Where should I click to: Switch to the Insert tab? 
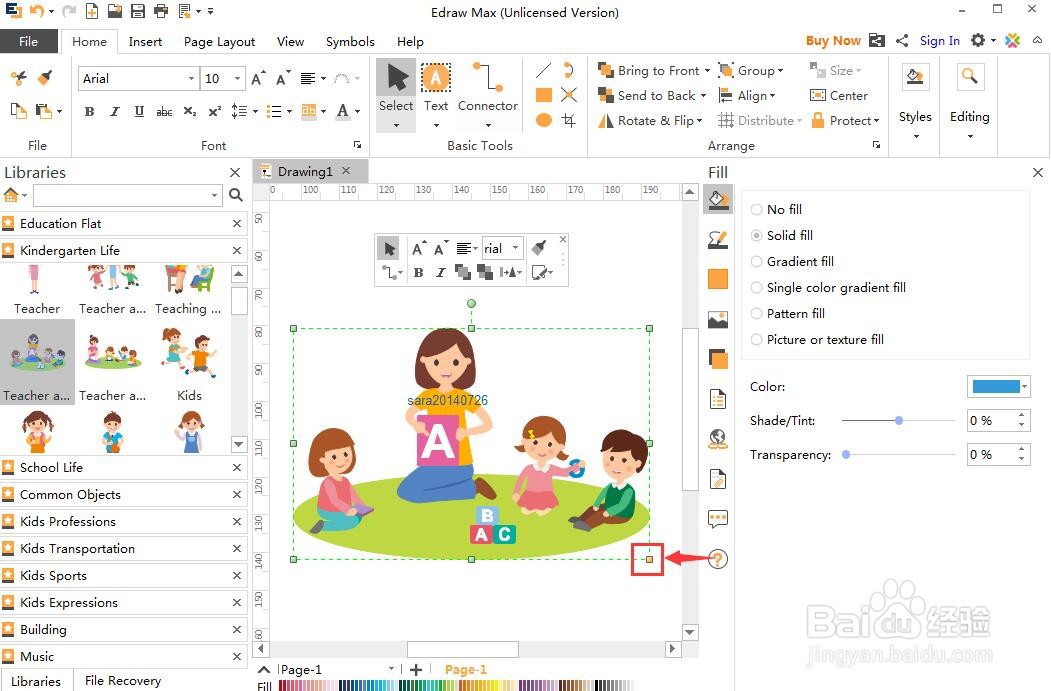click(145, 42)
